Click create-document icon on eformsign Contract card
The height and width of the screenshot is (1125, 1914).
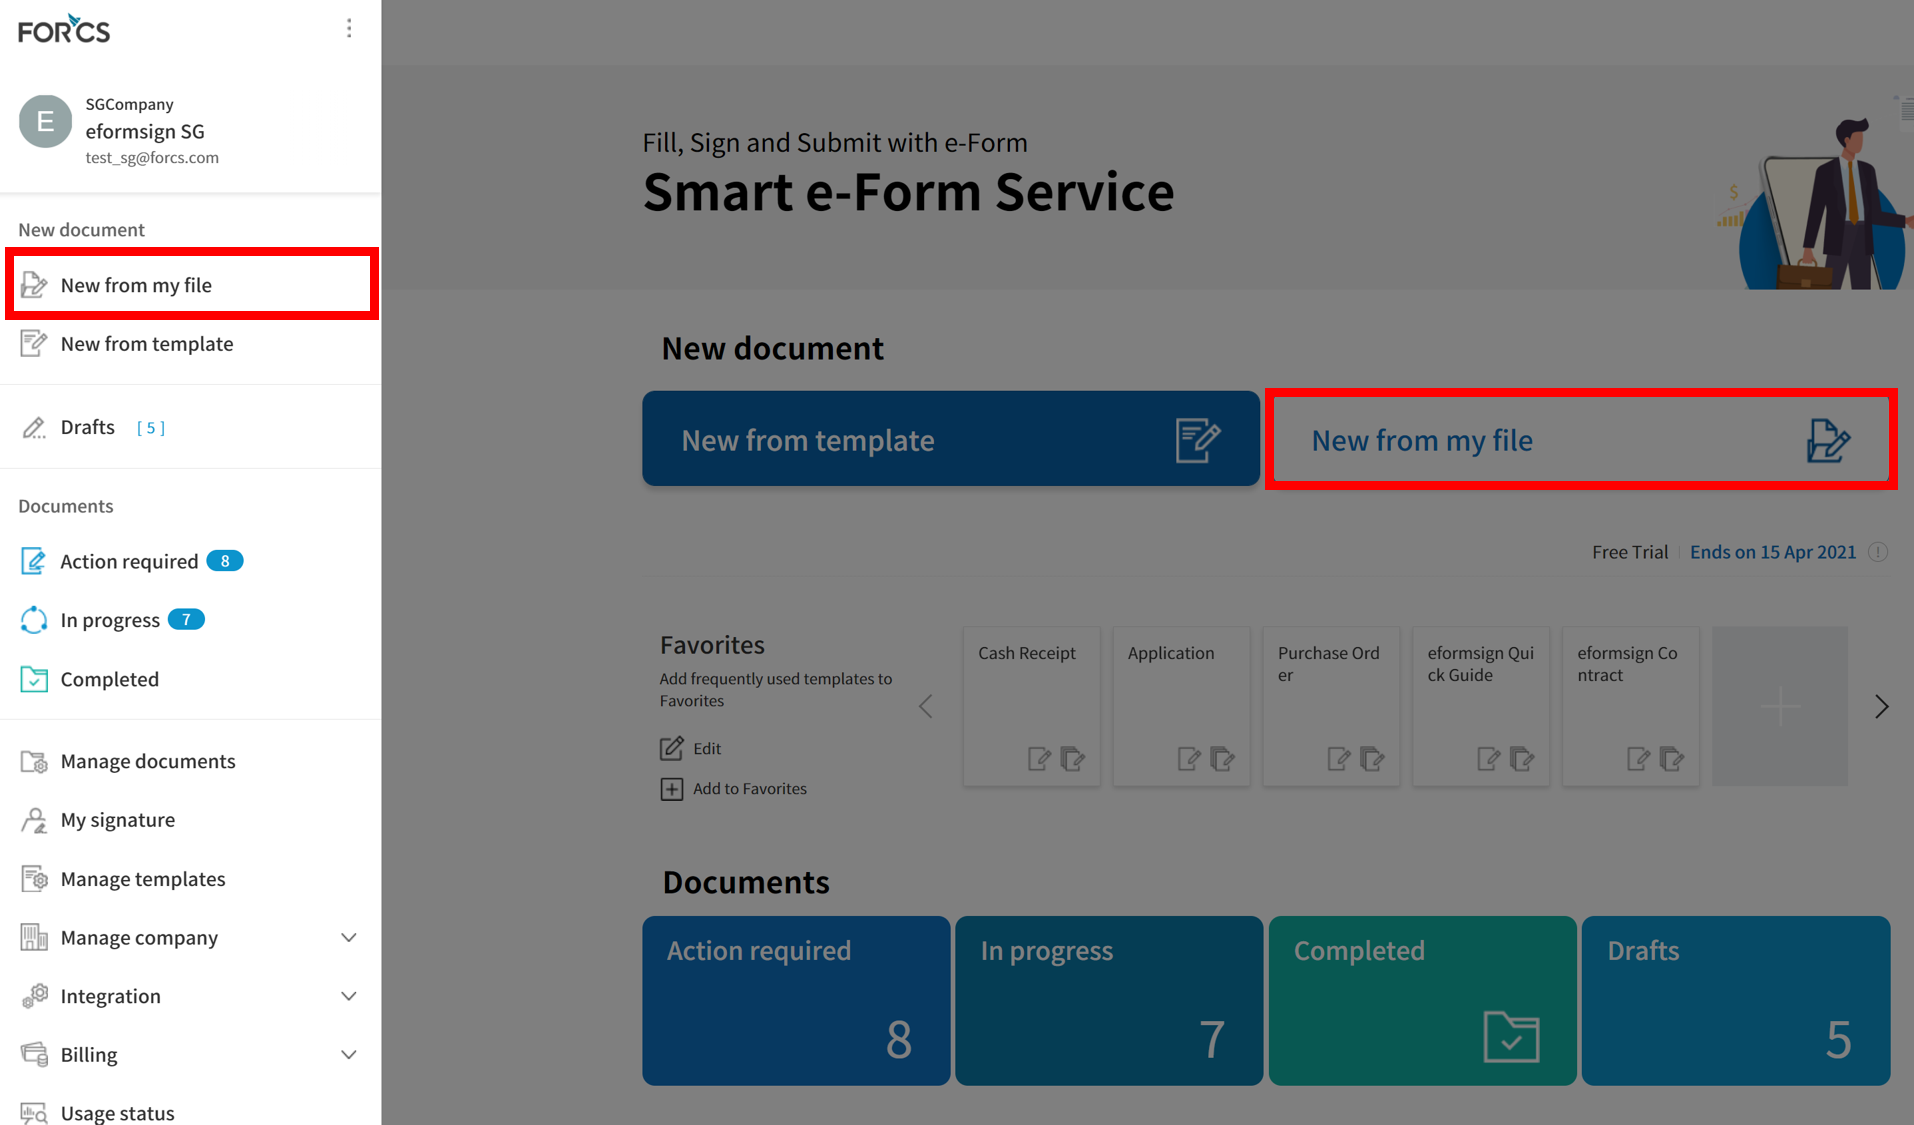(x=1639, y=759)
